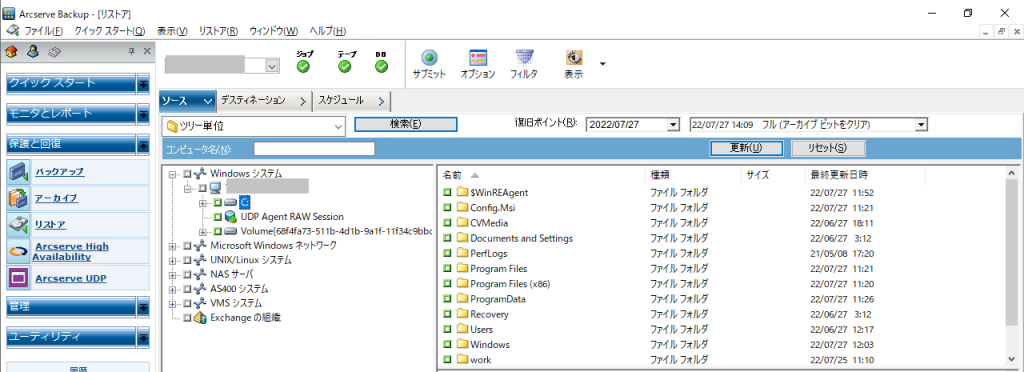Toggle checkbox for work folder

tap(447, 360)
